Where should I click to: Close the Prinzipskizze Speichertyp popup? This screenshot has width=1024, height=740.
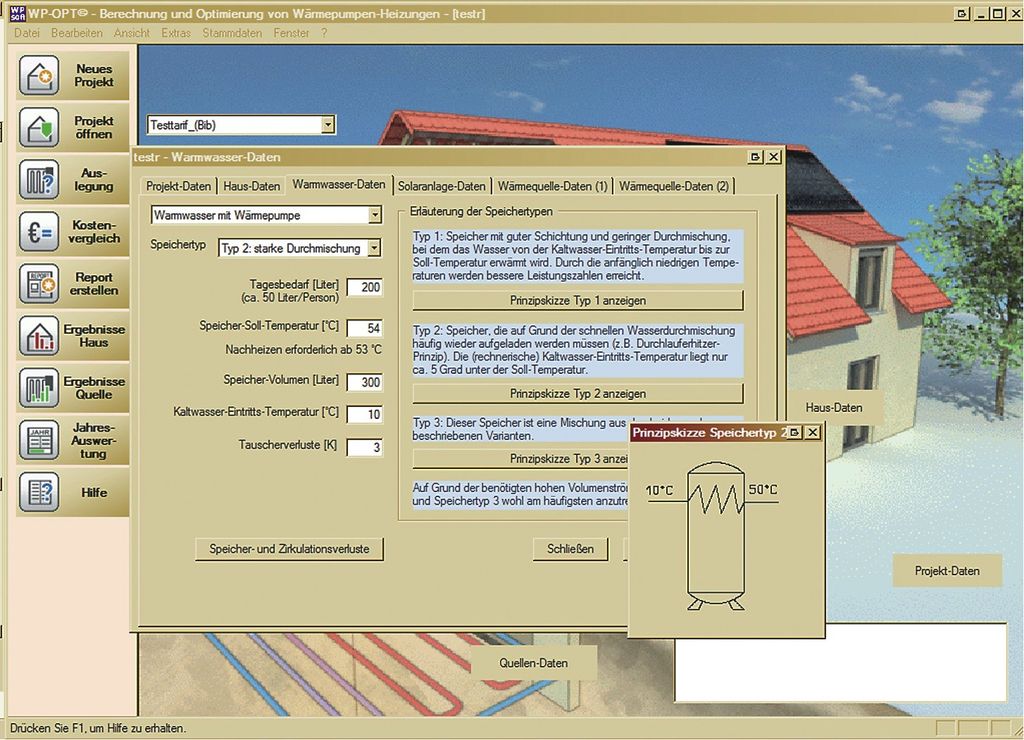[813, 432]
